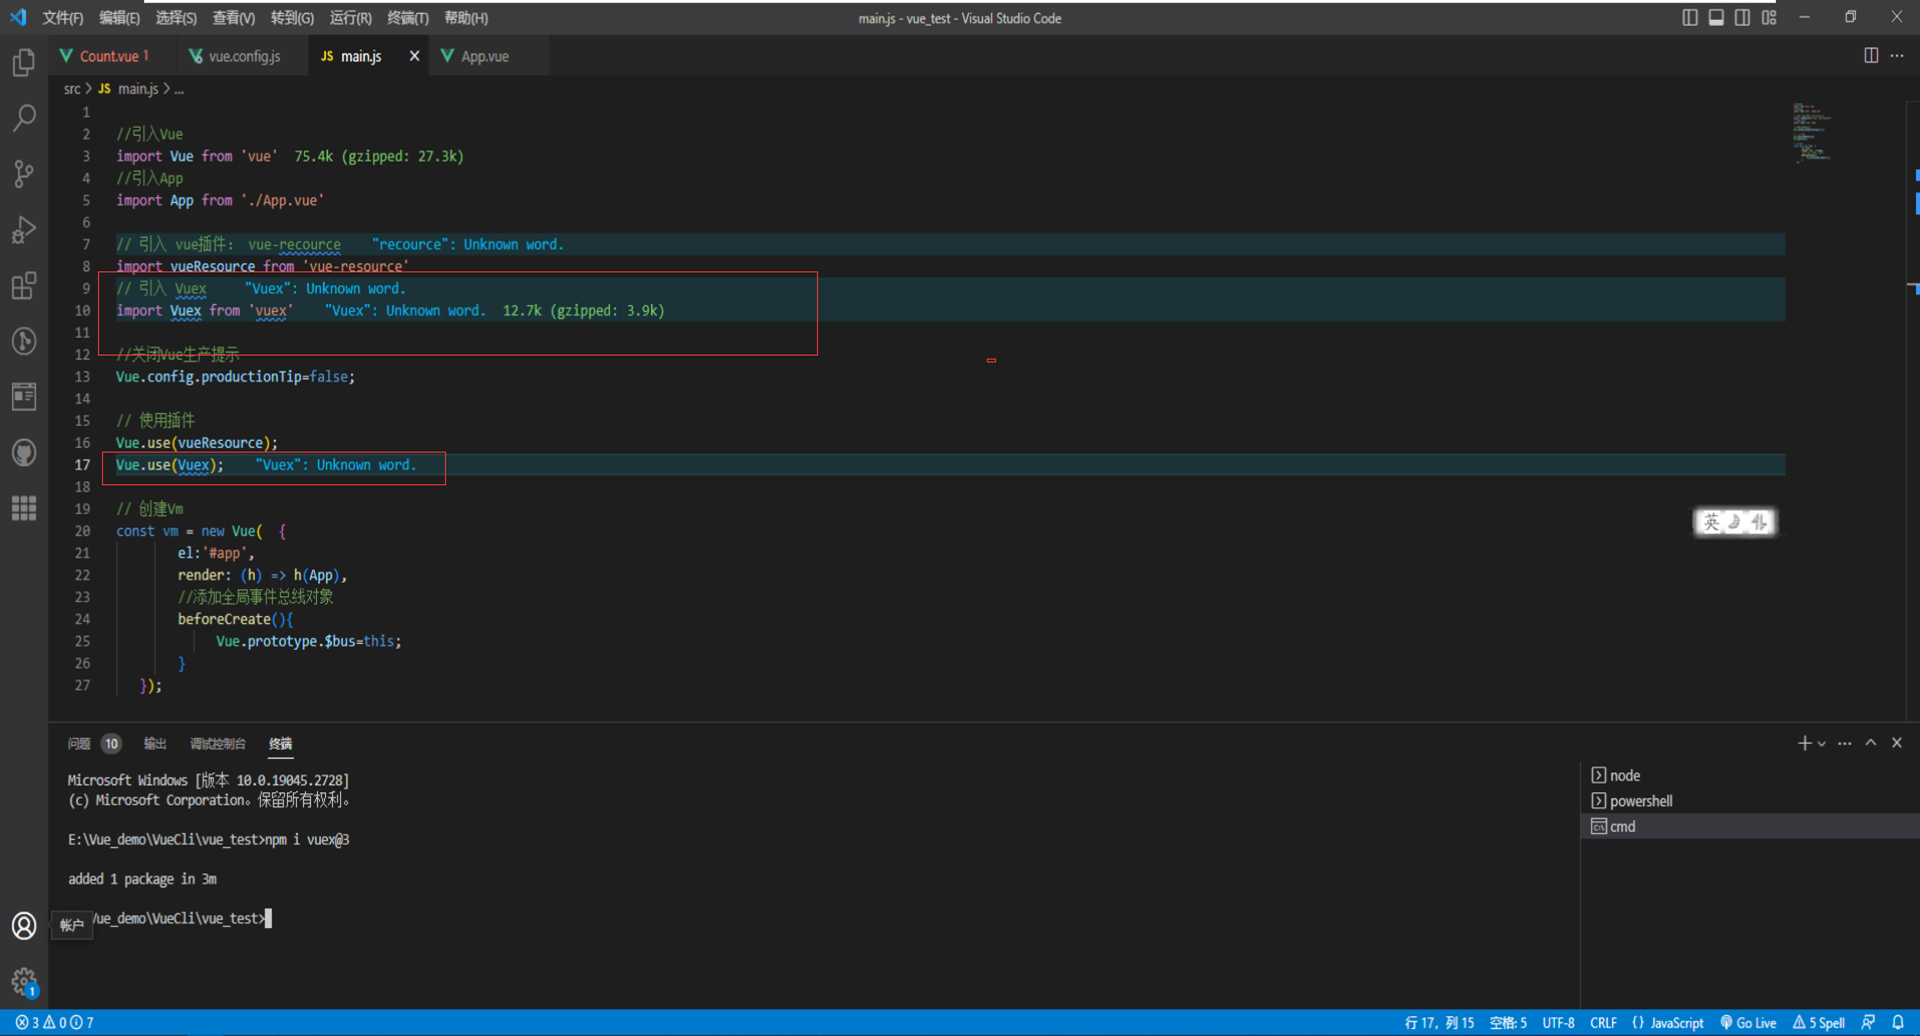Maximize the panel with the chevron up
1920x1036 pixels.
click(1871, 743)
